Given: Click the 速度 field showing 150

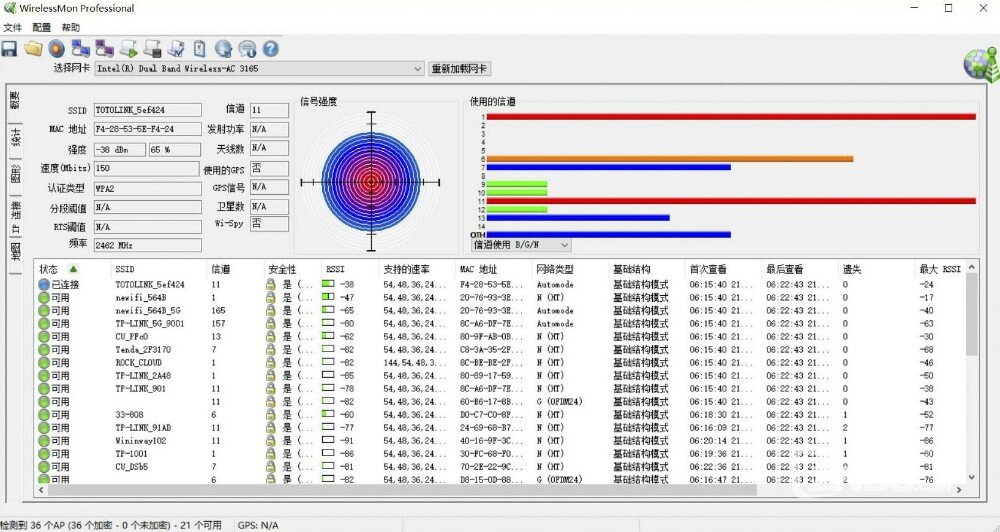Looking at the screenshot, I should pyautogui.click(x=146, y=168).
